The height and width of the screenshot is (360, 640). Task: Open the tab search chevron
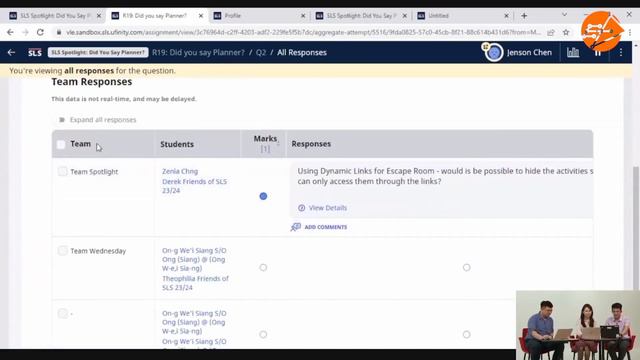tap(564, 15)
